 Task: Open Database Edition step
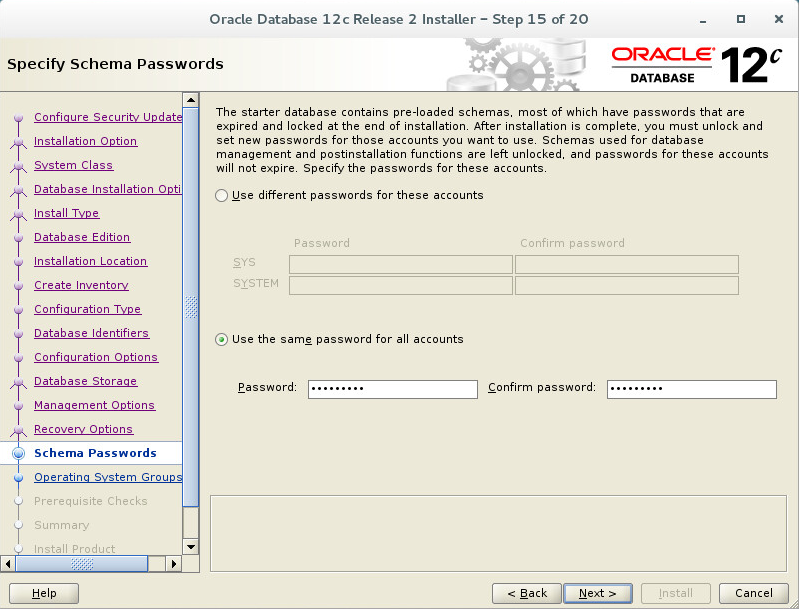pyautogui.click(x=82, y=237)
